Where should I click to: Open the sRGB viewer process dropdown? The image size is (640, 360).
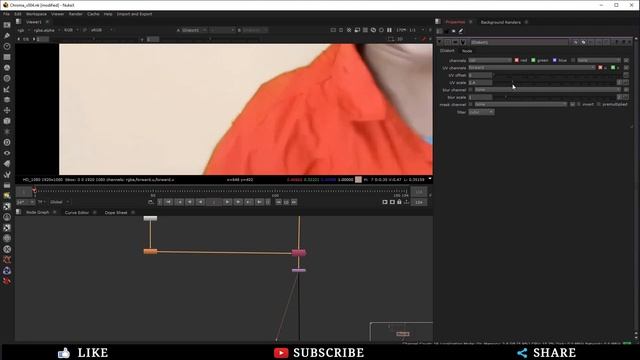pos(102,30)
